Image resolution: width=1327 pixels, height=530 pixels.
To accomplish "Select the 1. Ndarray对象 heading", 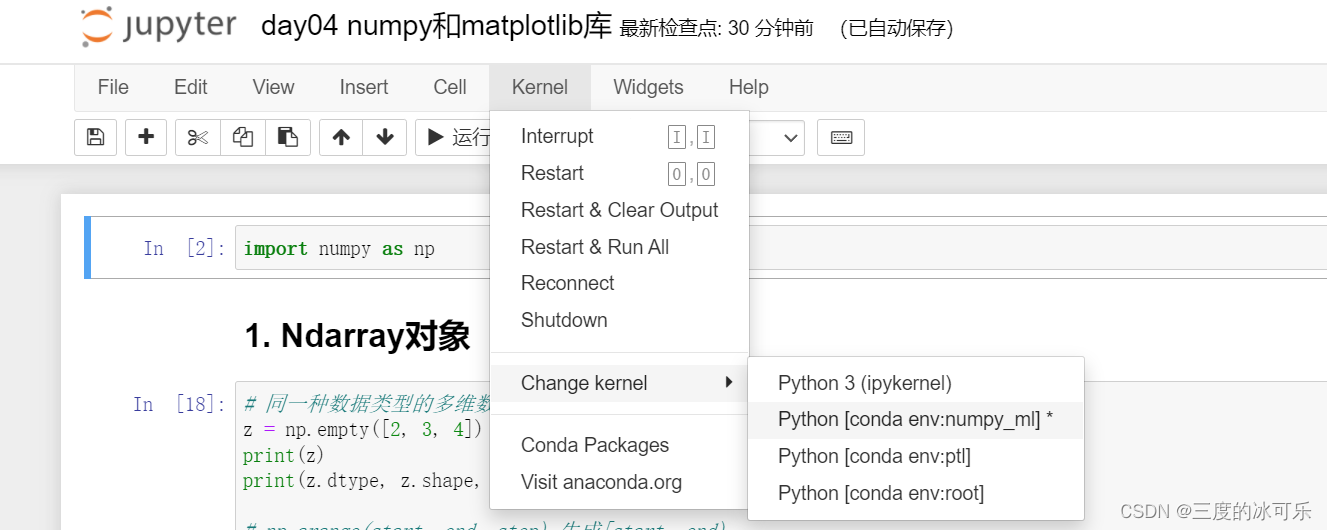I will 357,337.
